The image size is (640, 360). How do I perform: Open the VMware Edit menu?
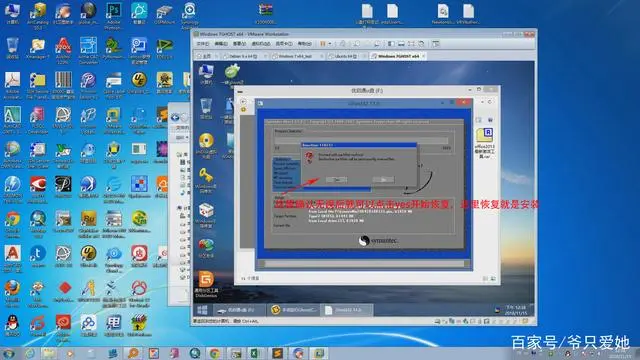coord(220,44)
